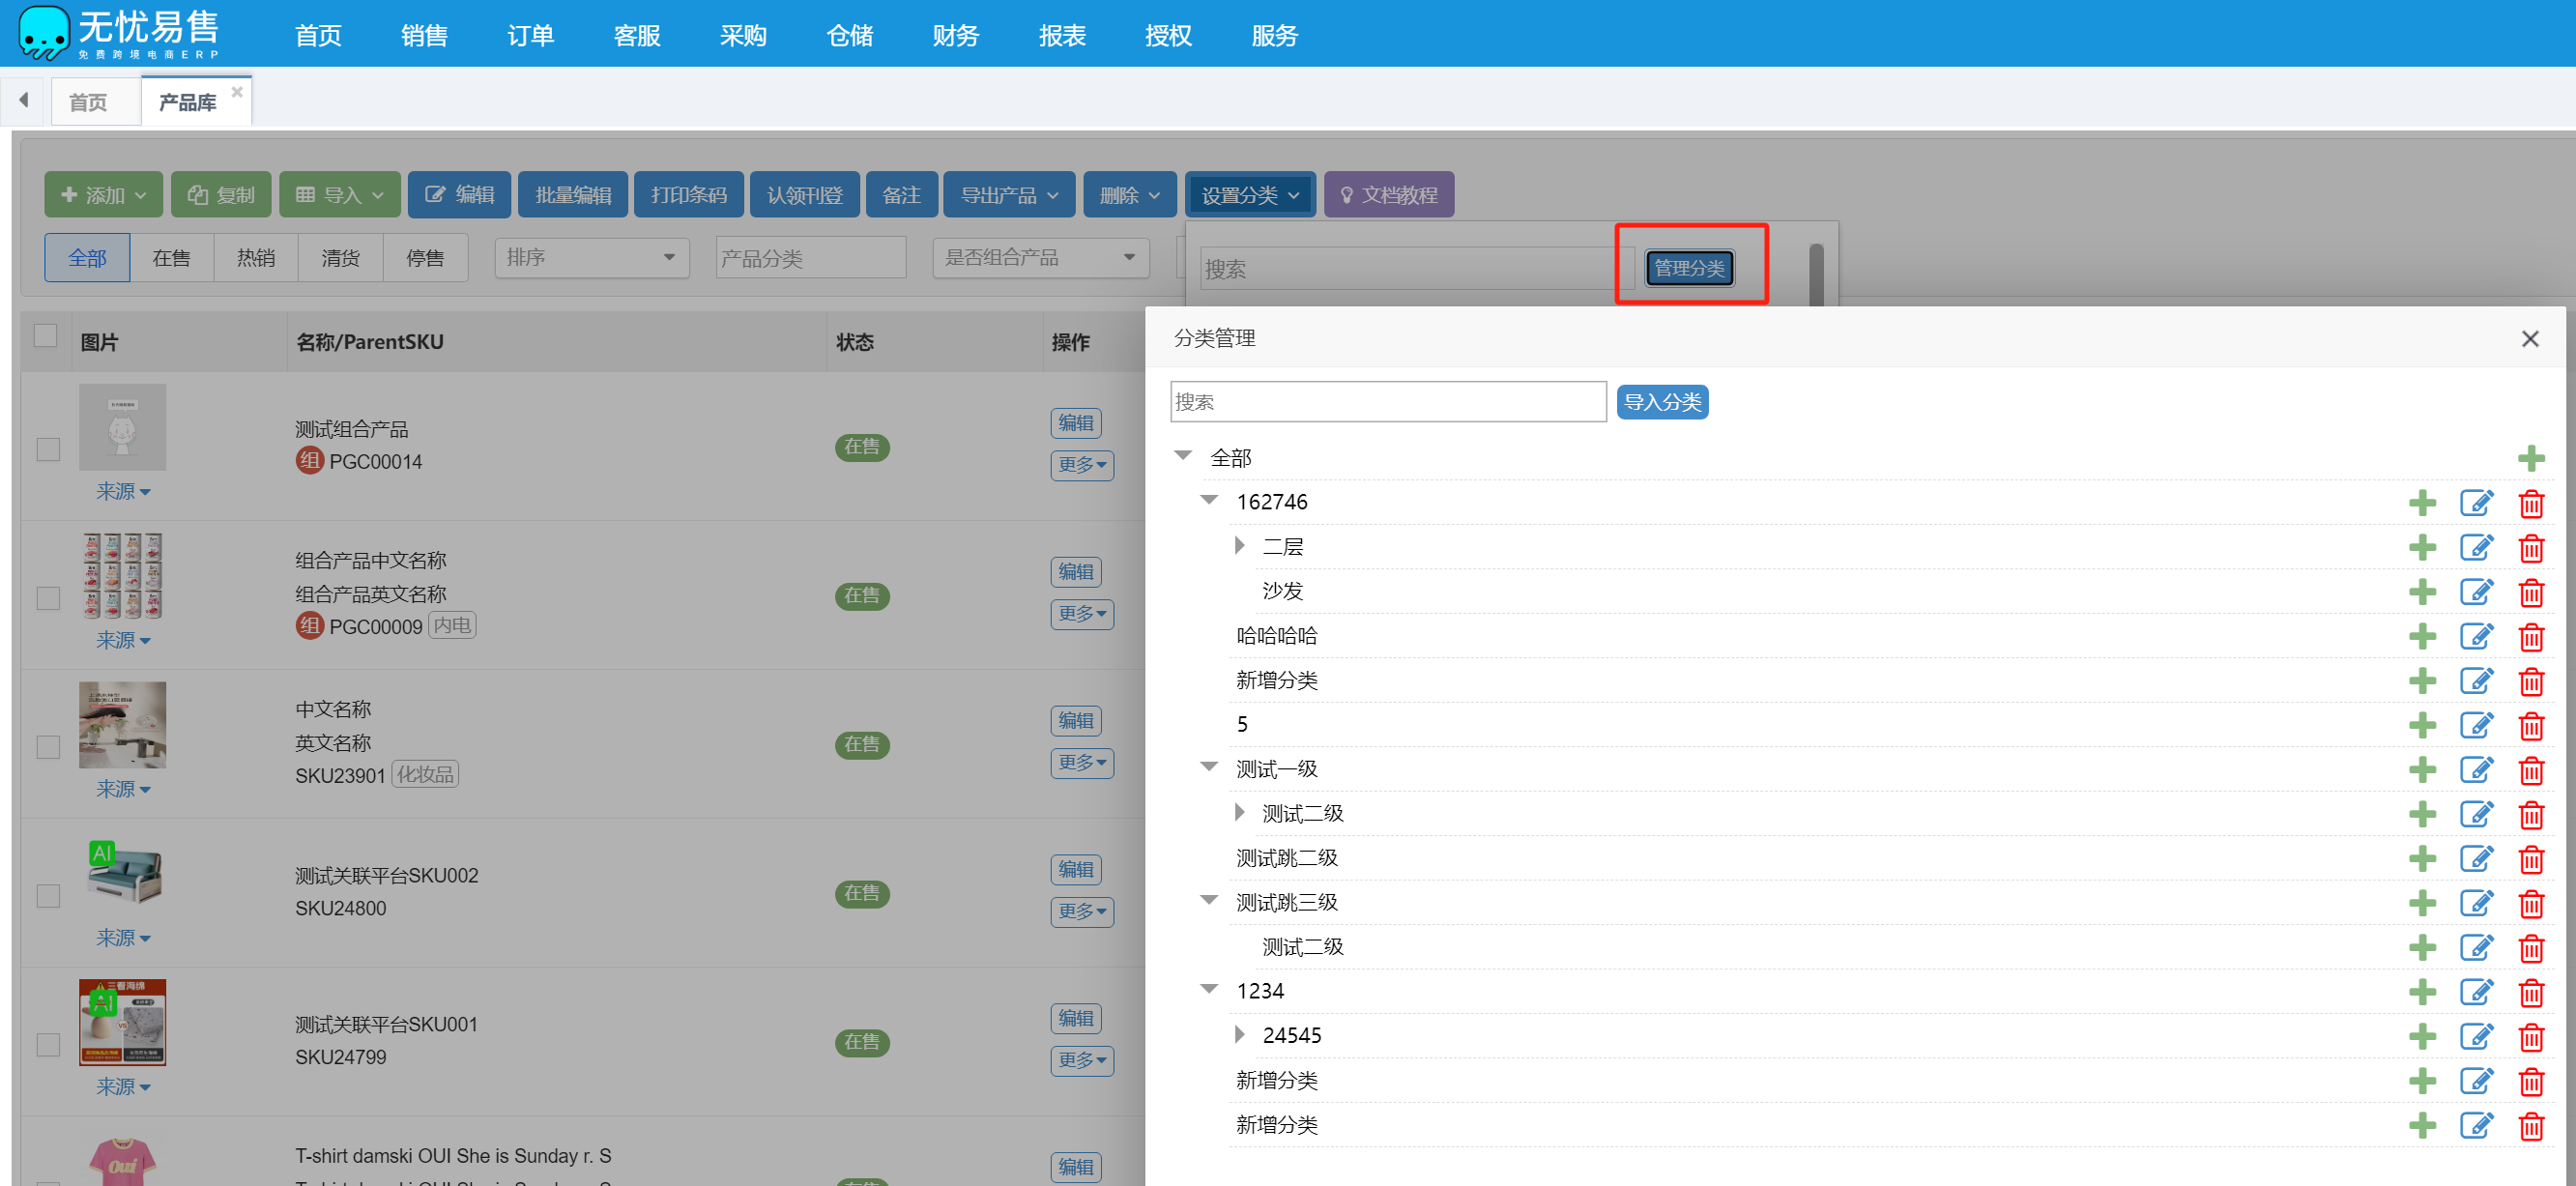Delete the 1234 category
Image resolution: width=2576 pixels, height=1186 pixels.
point(2531,993)
